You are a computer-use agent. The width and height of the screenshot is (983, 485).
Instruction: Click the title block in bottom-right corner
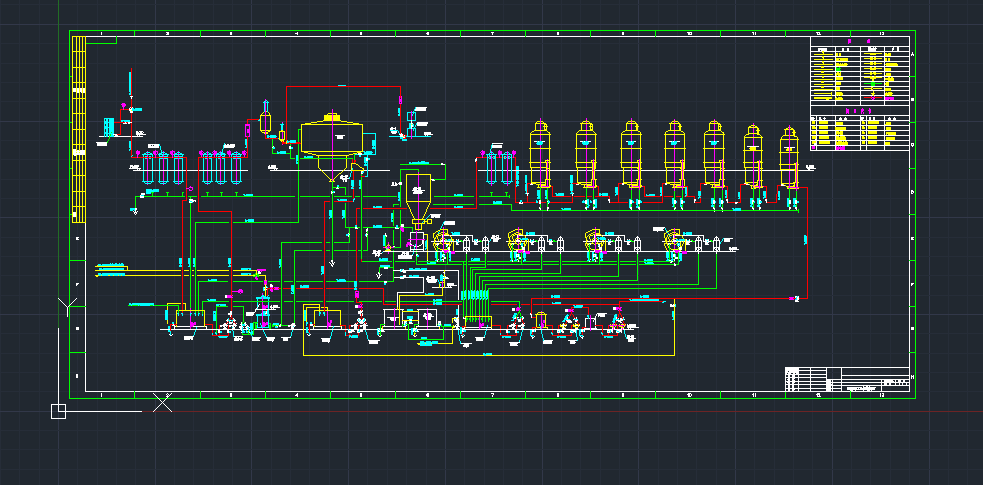[x=848, y=379]
